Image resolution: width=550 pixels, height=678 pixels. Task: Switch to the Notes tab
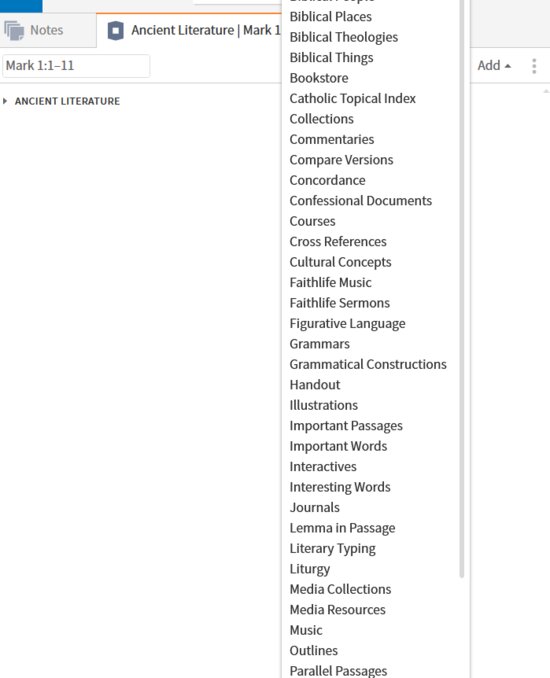(48, 30)
